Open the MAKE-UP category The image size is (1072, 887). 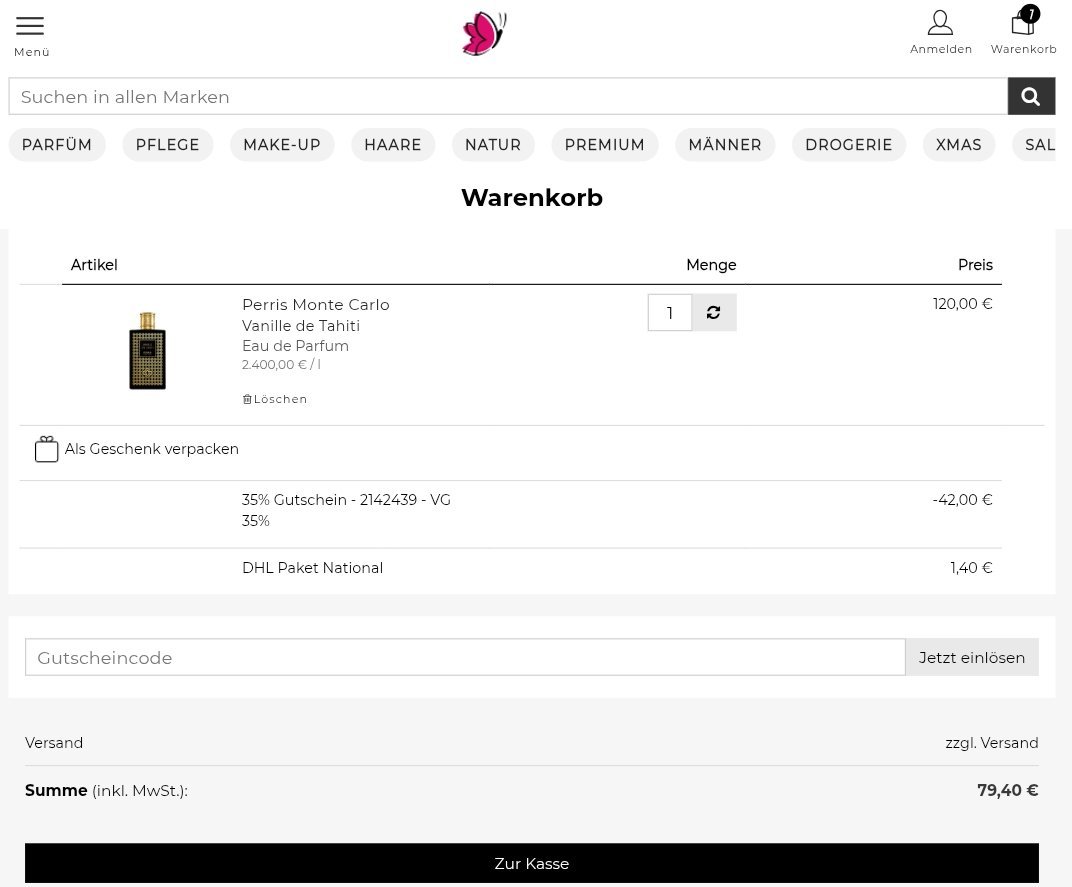click(x=282, y=145)
